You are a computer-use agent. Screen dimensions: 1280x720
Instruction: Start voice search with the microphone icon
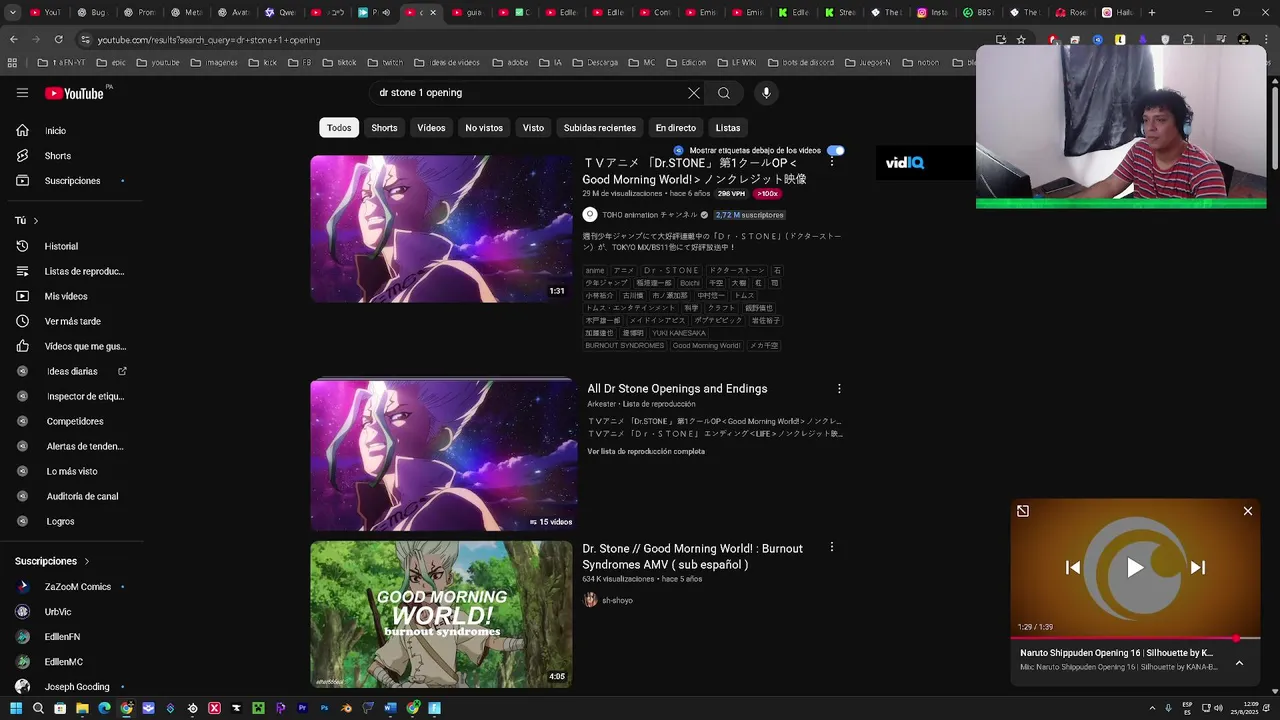pos(766,93)
